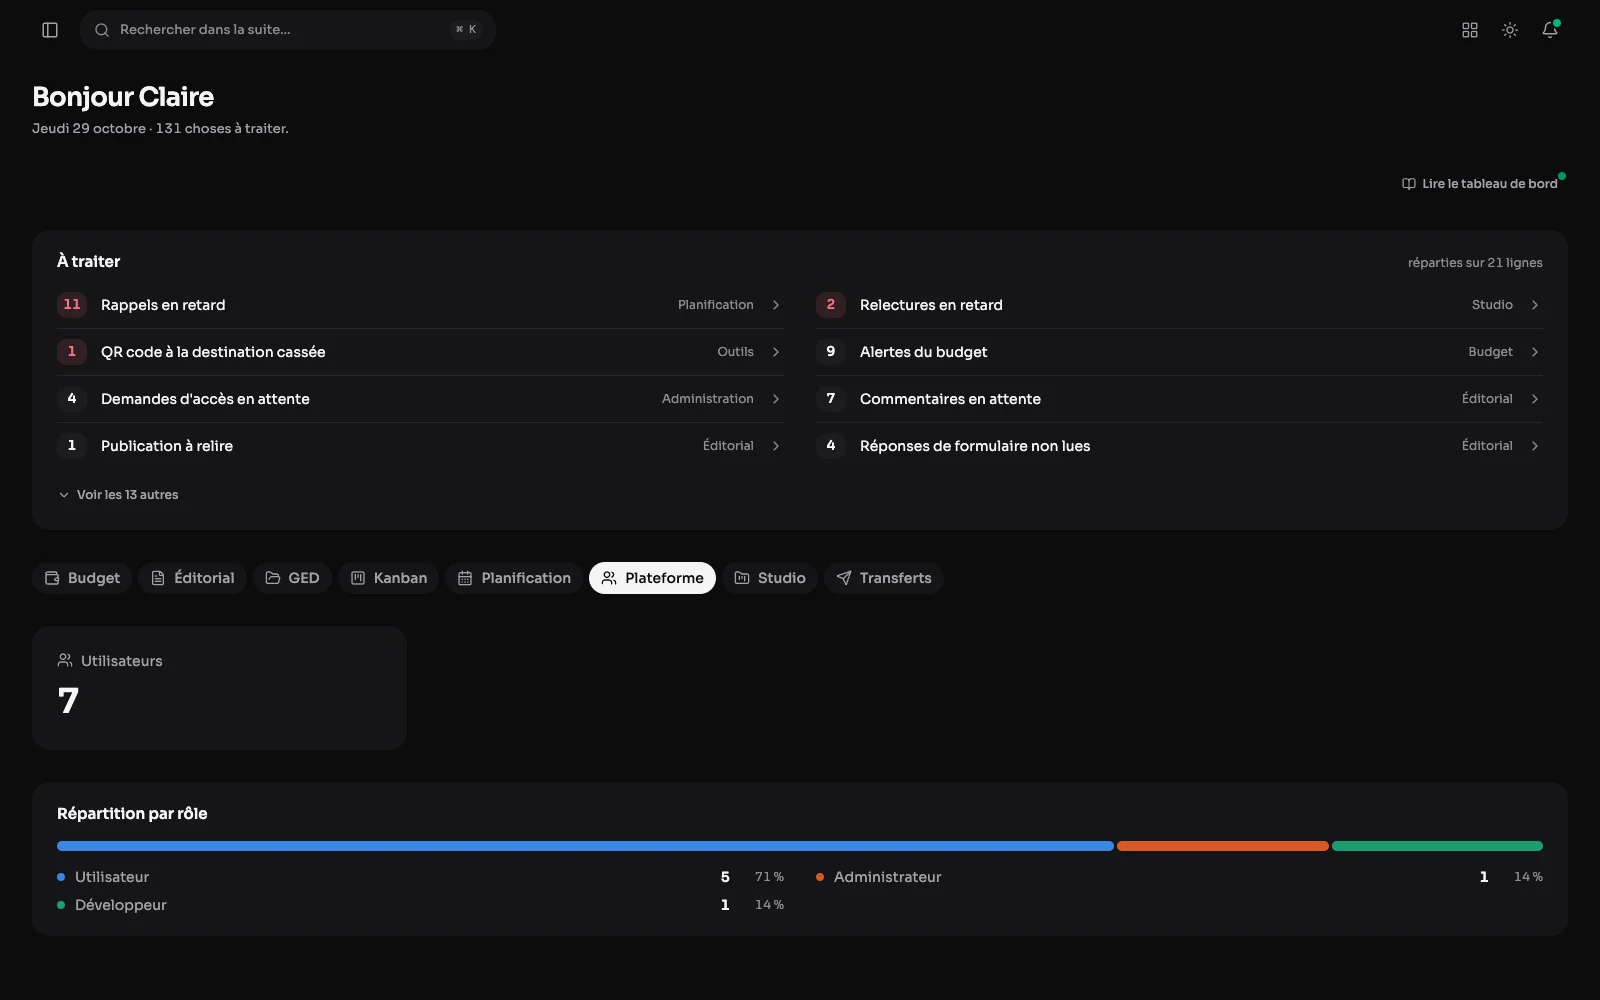Viewport: 1600px width, 1000px height.
Task: Select the 'Utilisateur' legend entry
Action: [x=420, y=877]
